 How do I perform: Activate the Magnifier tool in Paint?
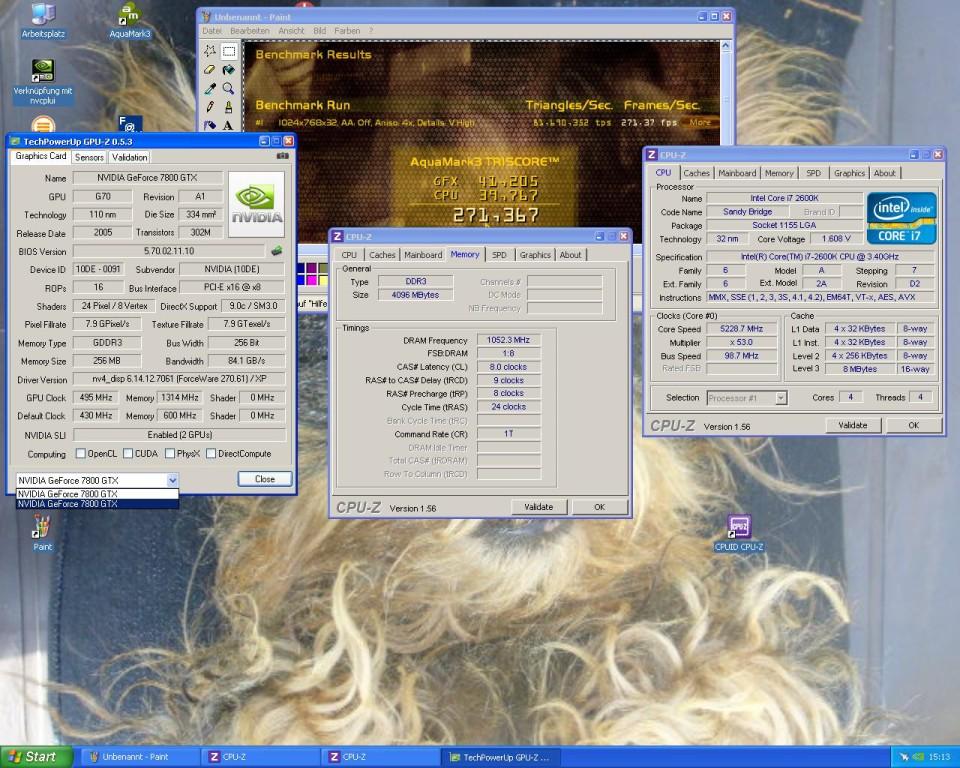[x=228, y=89]
